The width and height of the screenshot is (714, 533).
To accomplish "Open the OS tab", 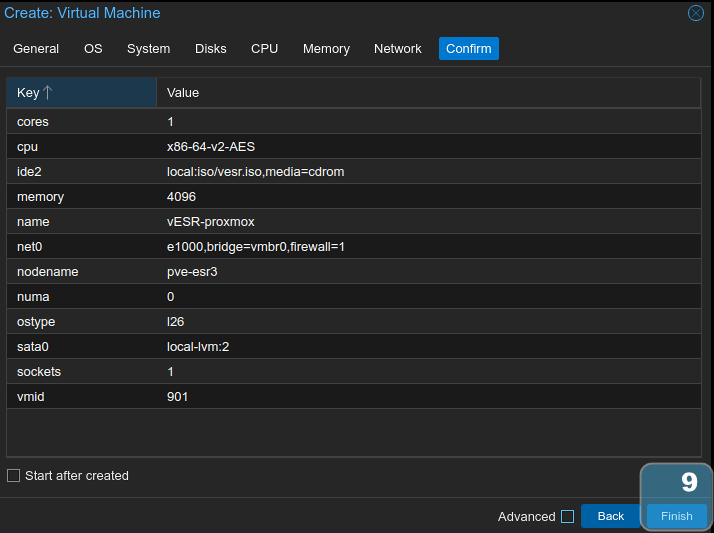I will coord(93,48).
